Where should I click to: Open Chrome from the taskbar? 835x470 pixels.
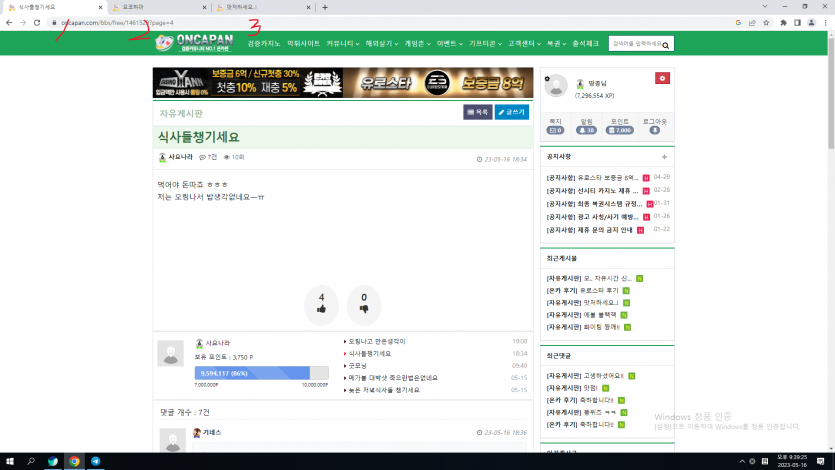(x=74, y=461)
